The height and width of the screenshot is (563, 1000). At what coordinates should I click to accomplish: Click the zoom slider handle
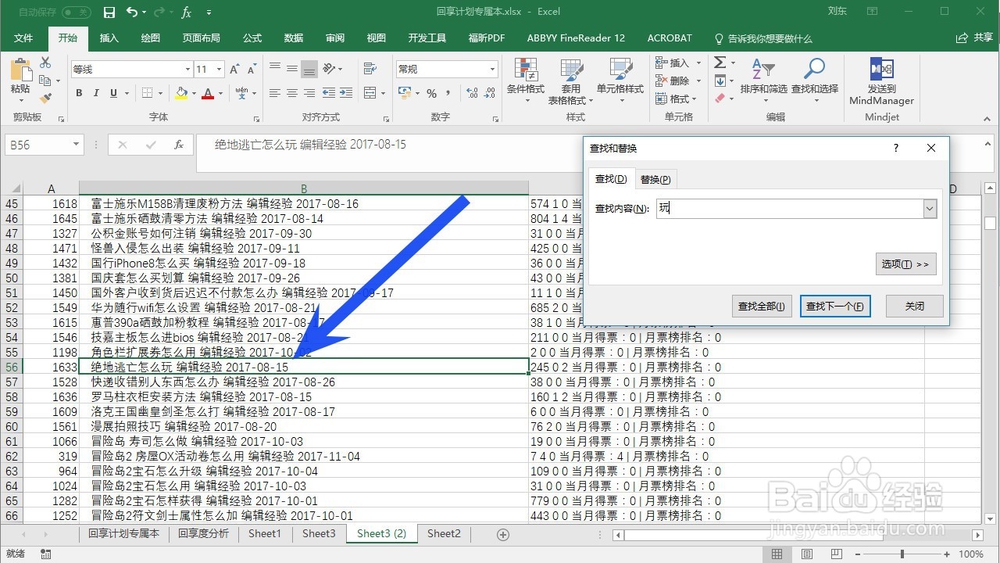click(x=902, y=554)
